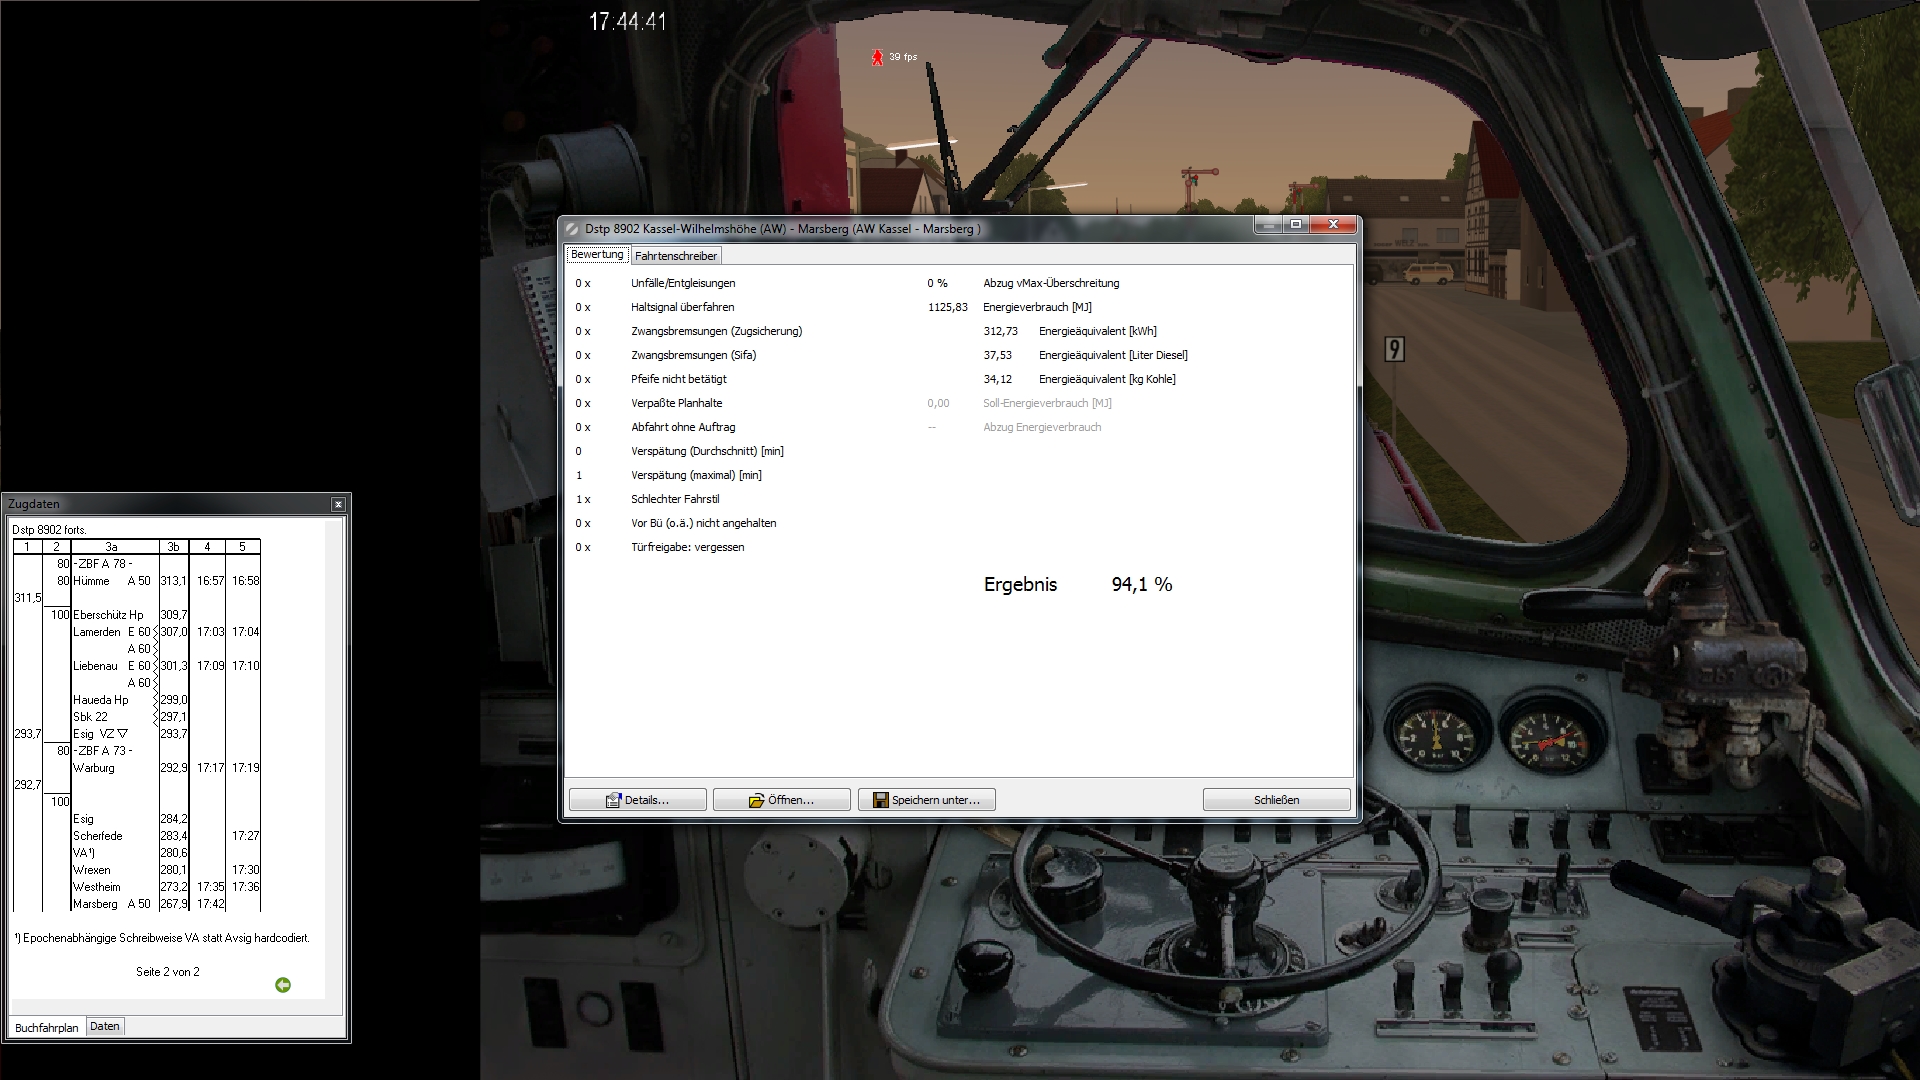Click the red figure icon beside fps
Viewport: 1920px width, 1080px height.
[877, 58]
